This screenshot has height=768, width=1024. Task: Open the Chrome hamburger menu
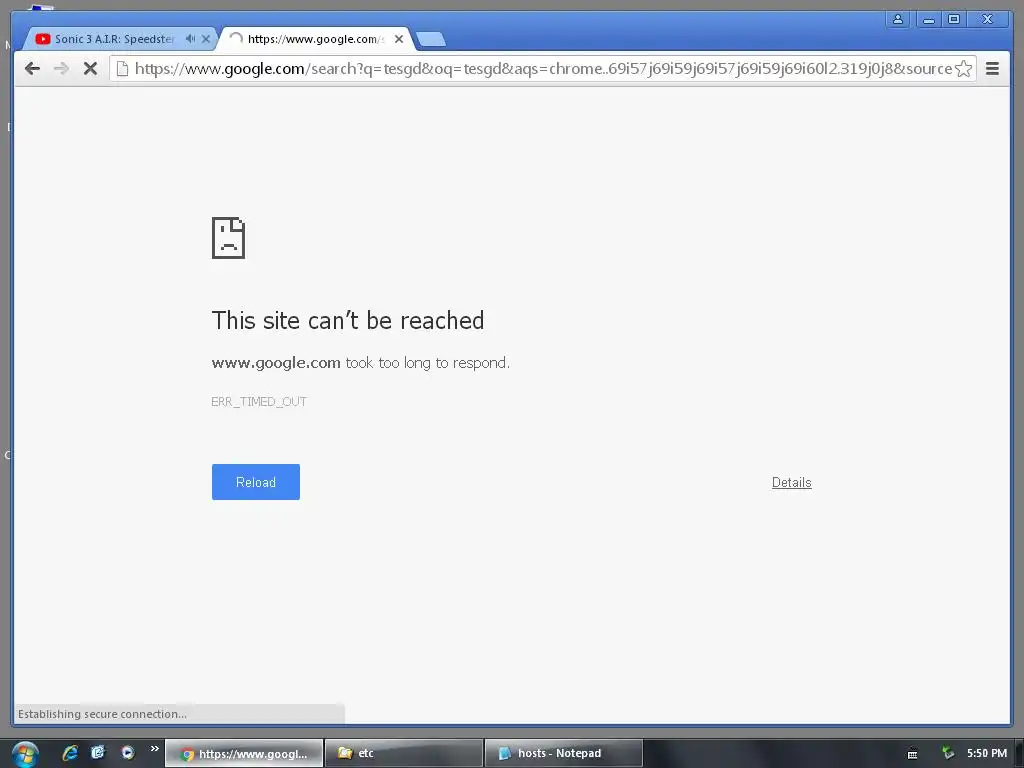point(992,69)
